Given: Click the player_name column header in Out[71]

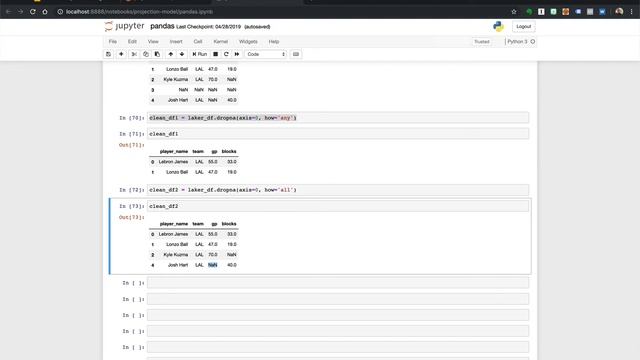Looking at the screenshot, I should coord(174,151).
